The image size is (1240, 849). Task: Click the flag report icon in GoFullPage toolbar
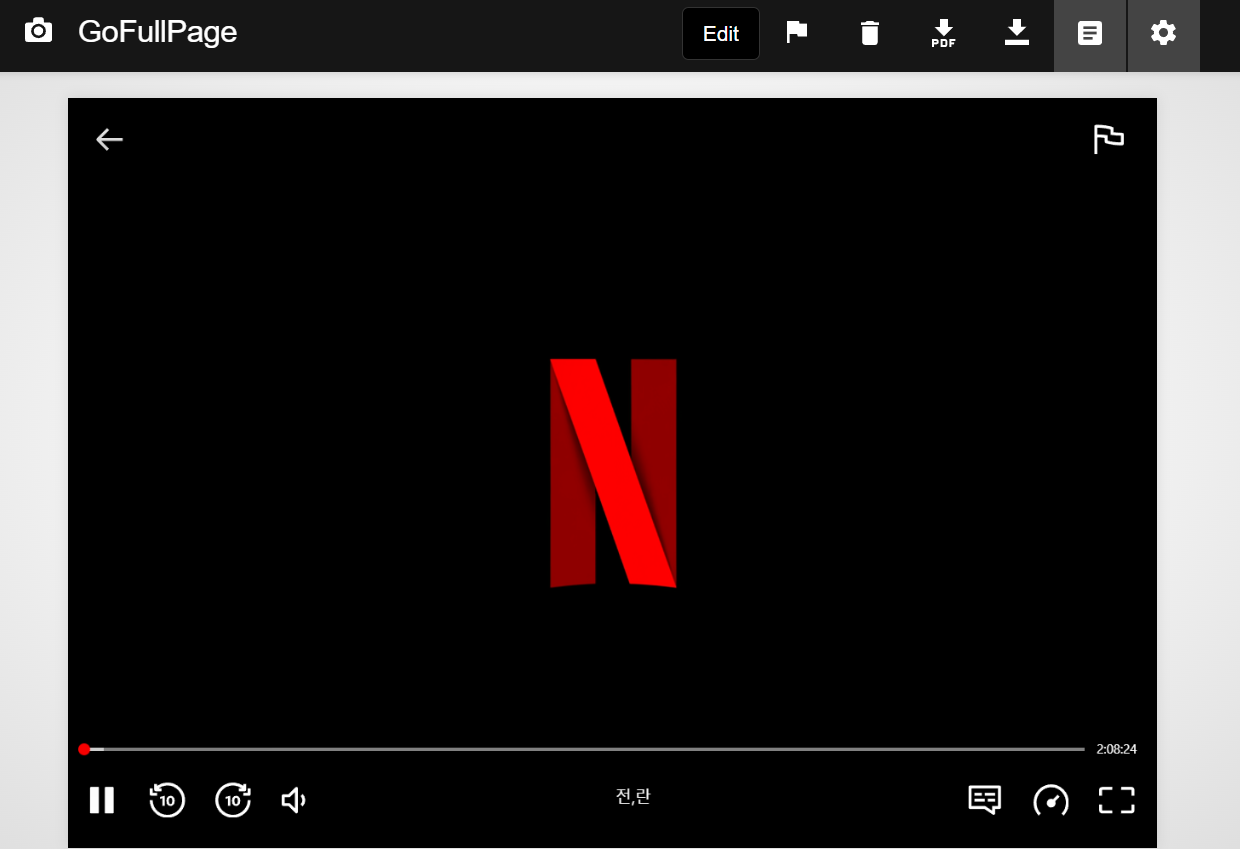click(796, 33)
